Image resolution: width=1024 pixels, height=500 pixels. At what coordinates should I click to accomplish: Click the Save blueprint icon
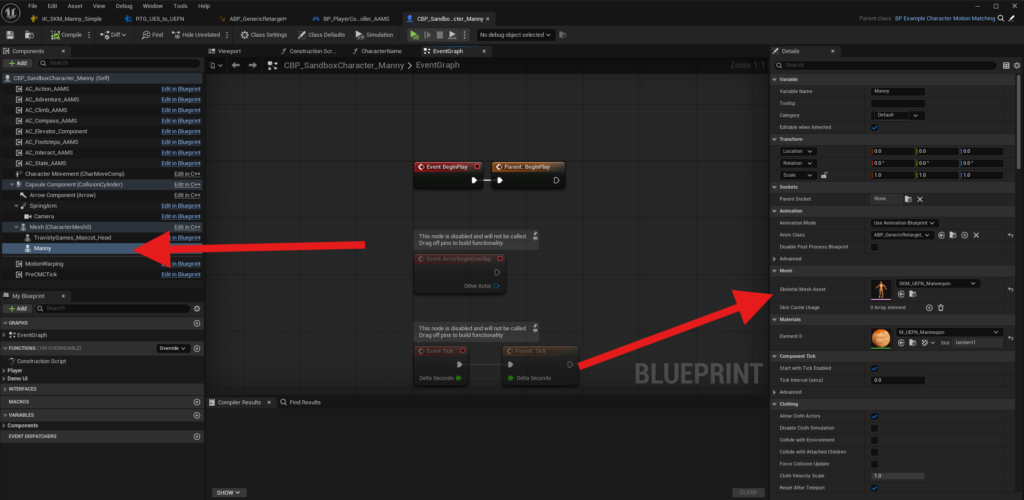[x=11, y=34]
